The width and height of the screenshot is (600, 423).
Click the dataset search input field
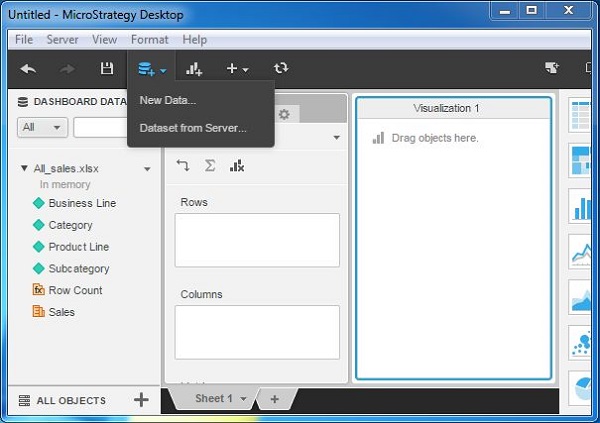tap(100, 128)
